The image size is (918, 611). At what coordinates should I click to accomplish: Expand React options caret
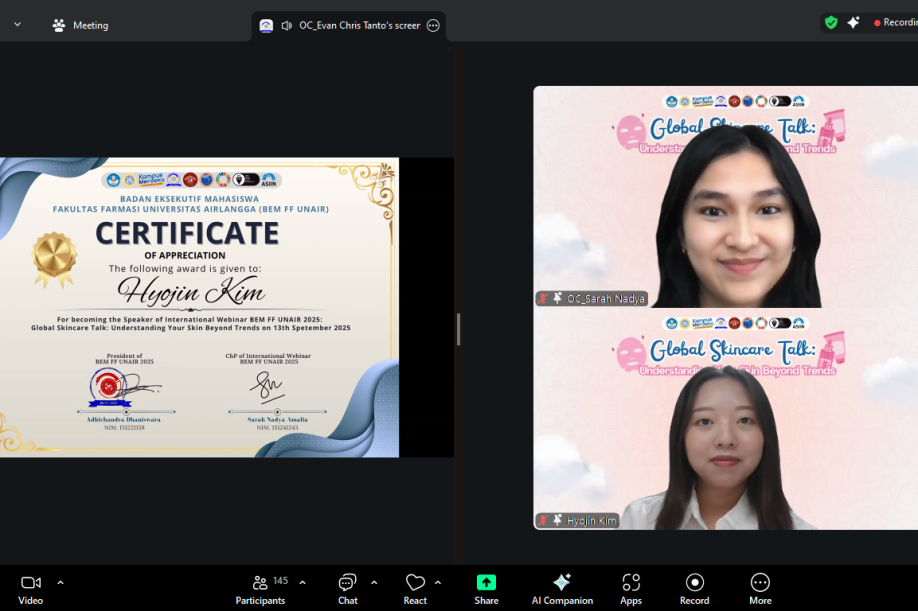tap(438, 582)
